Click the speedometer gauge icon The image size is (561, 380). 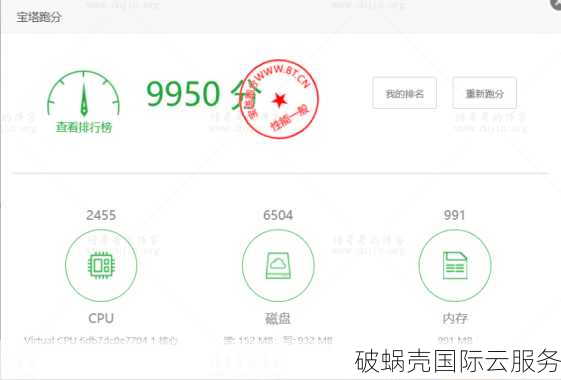tap(84, 94)
